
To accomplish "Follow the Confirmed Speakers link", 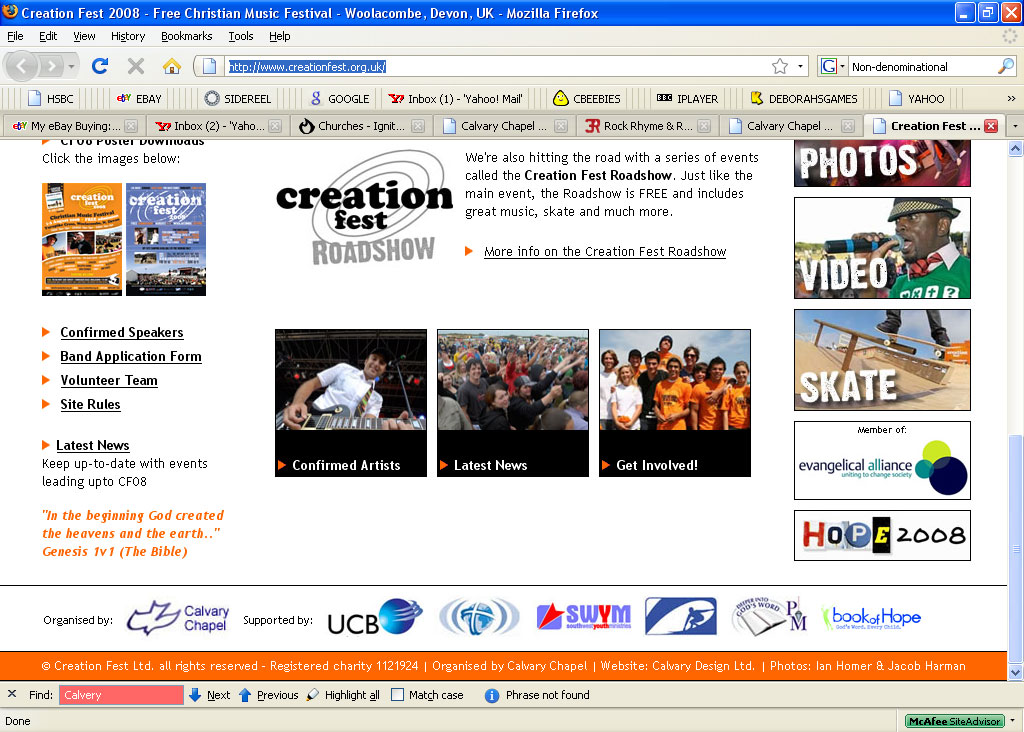I will pyautogui.click(x=121, y=332).
